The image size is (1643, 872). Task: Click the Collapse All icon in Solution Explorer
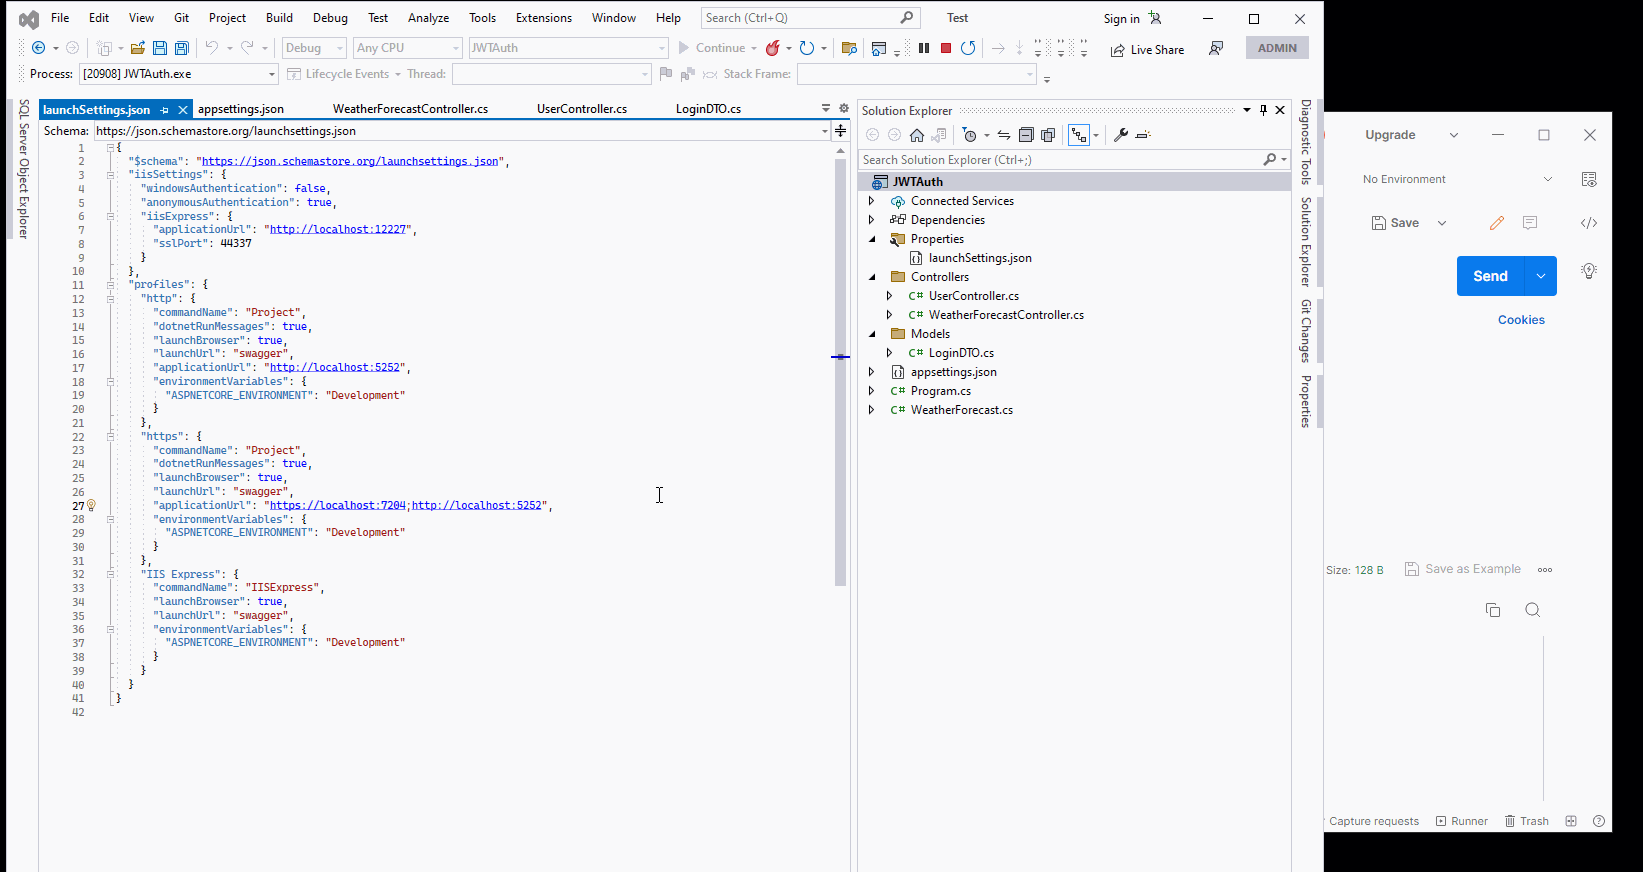1026,135
